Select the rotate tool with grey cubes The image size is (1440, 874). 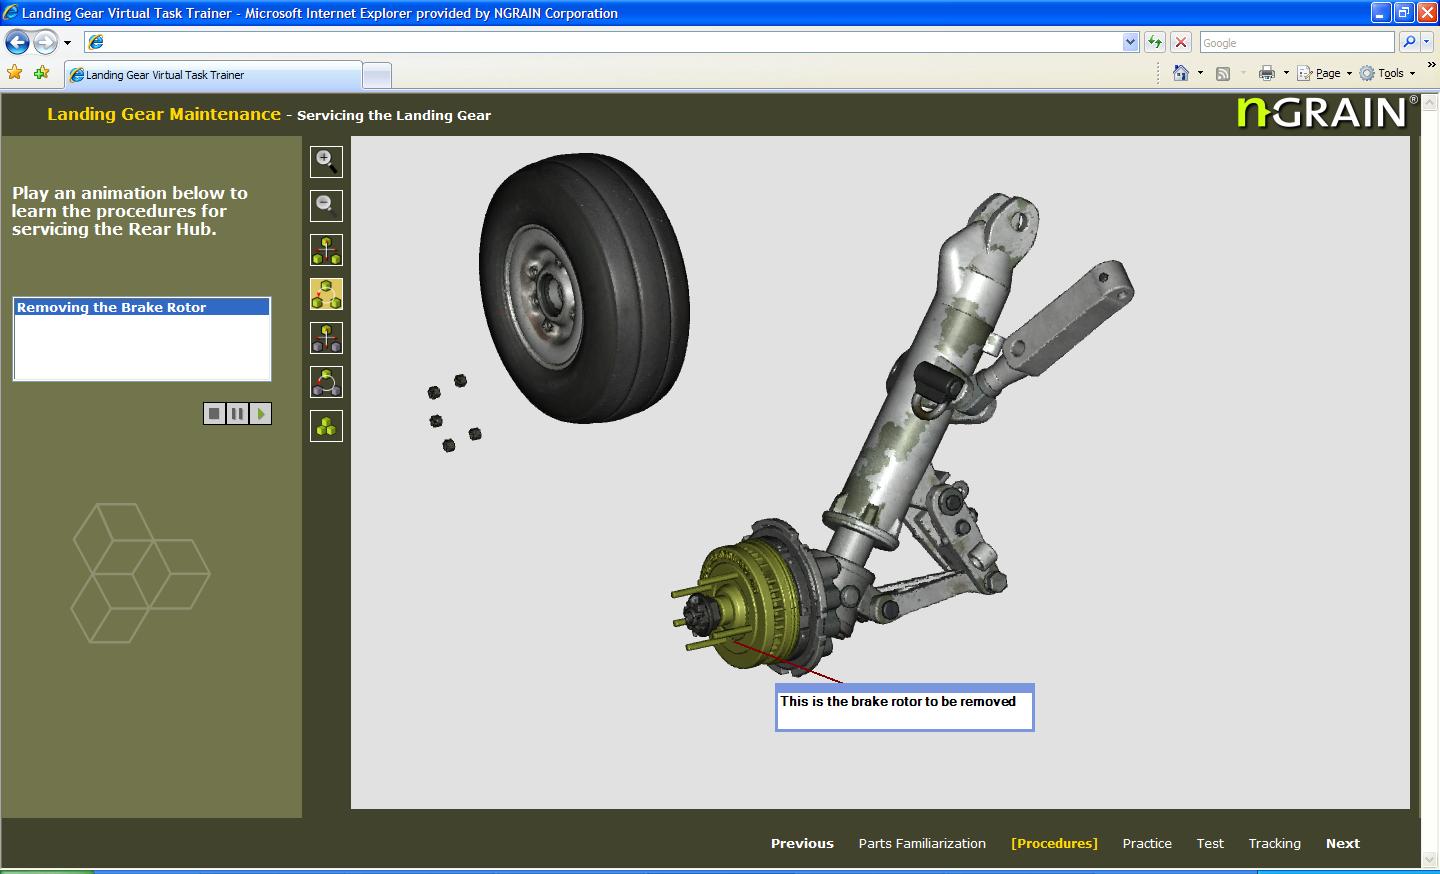pos(326,382)
